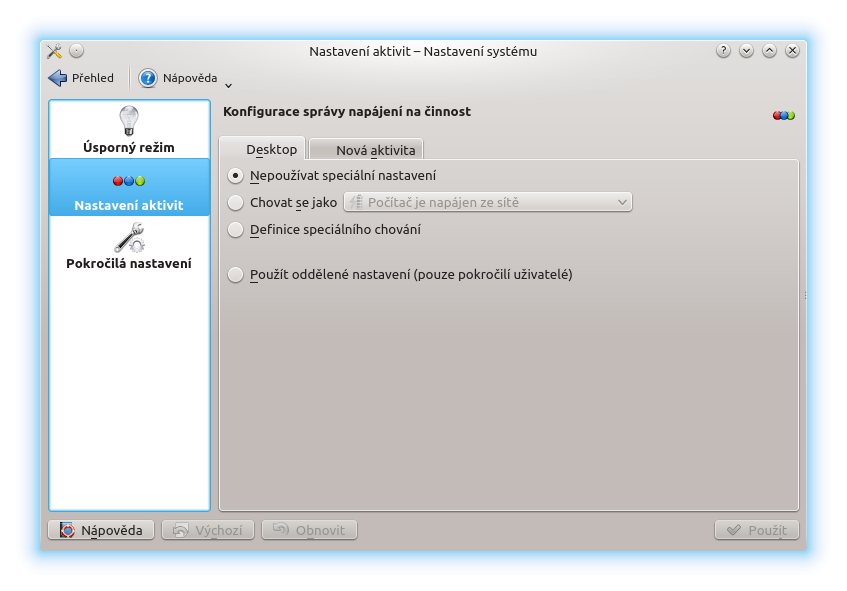Click the blue question mark Nápověda toolbar icon
Viewport: 847px width, 591px height.
tap(147, 78)
